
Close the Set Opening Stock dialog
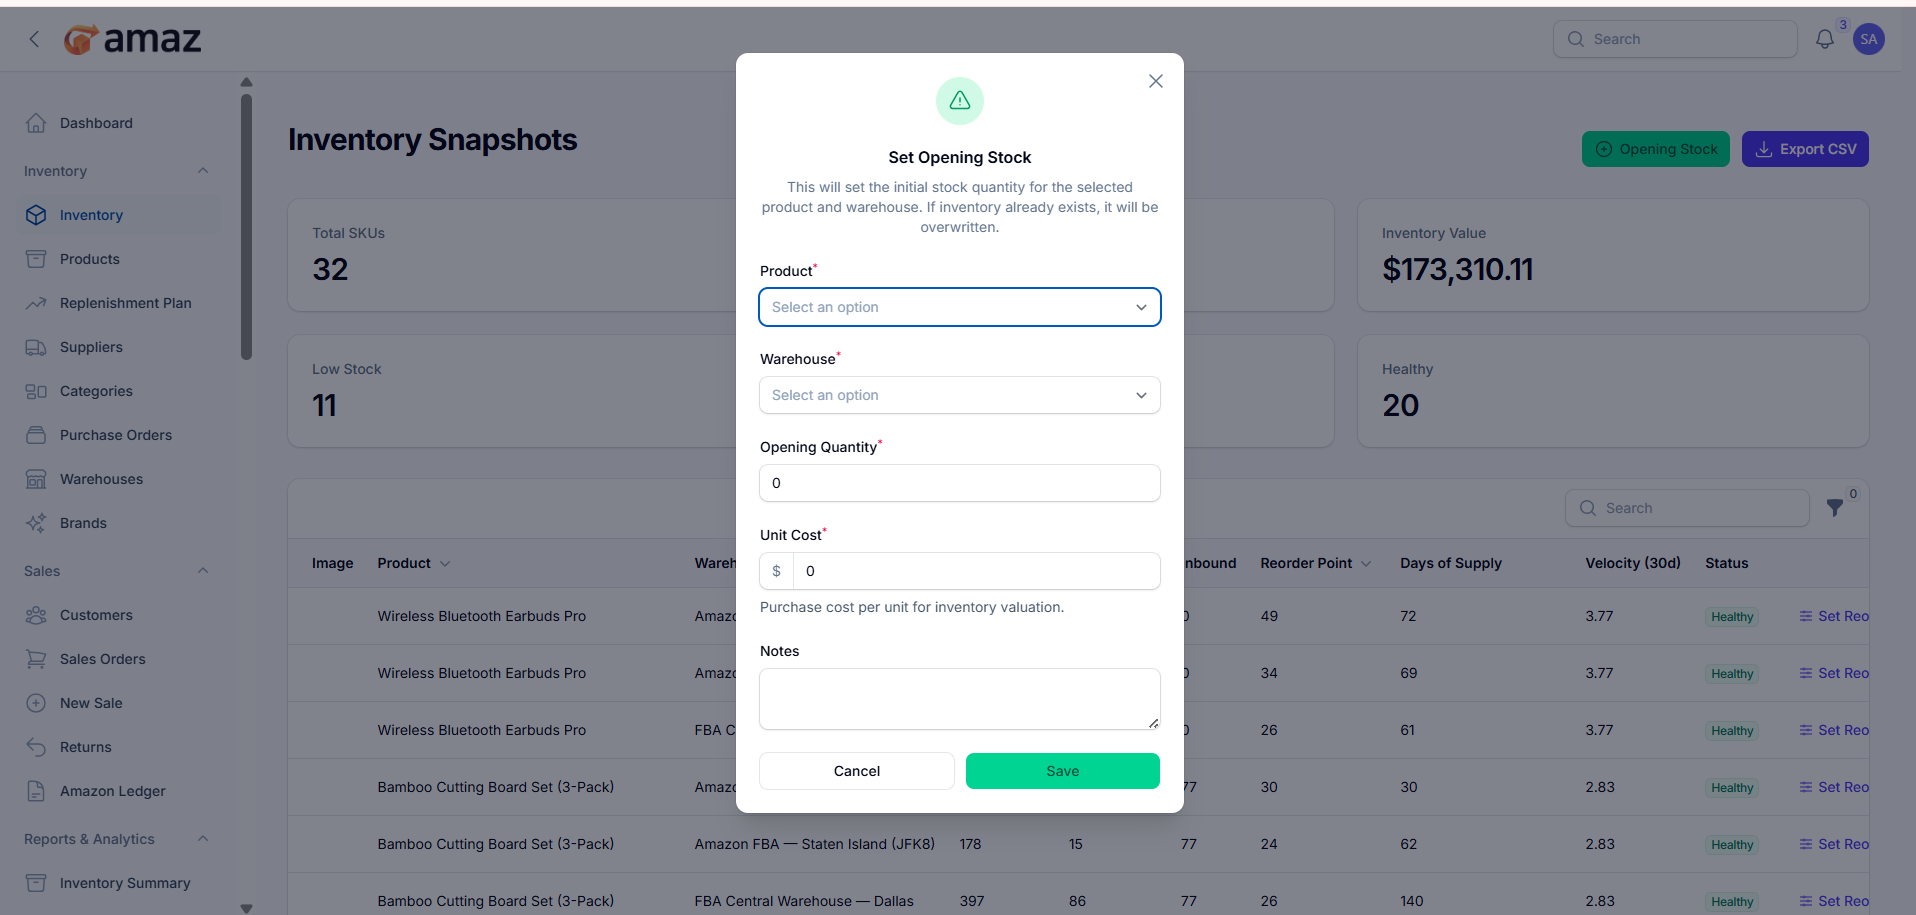tap(1155, 81)
